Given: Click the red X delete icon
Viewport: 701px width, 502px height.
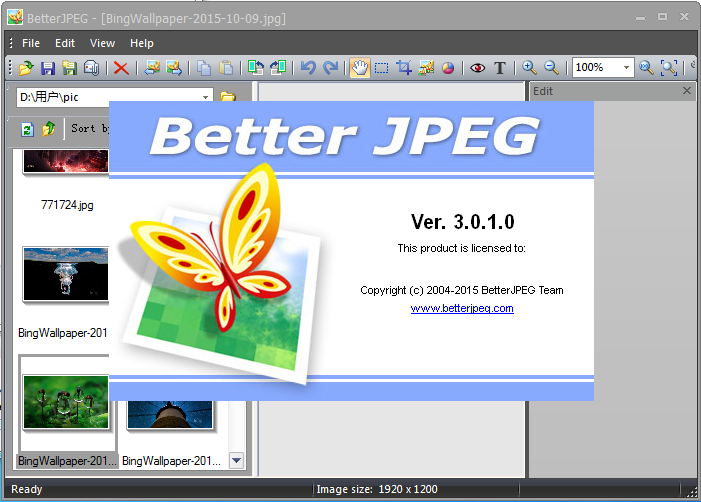Looking at the screenshot, I should point(121,68).
